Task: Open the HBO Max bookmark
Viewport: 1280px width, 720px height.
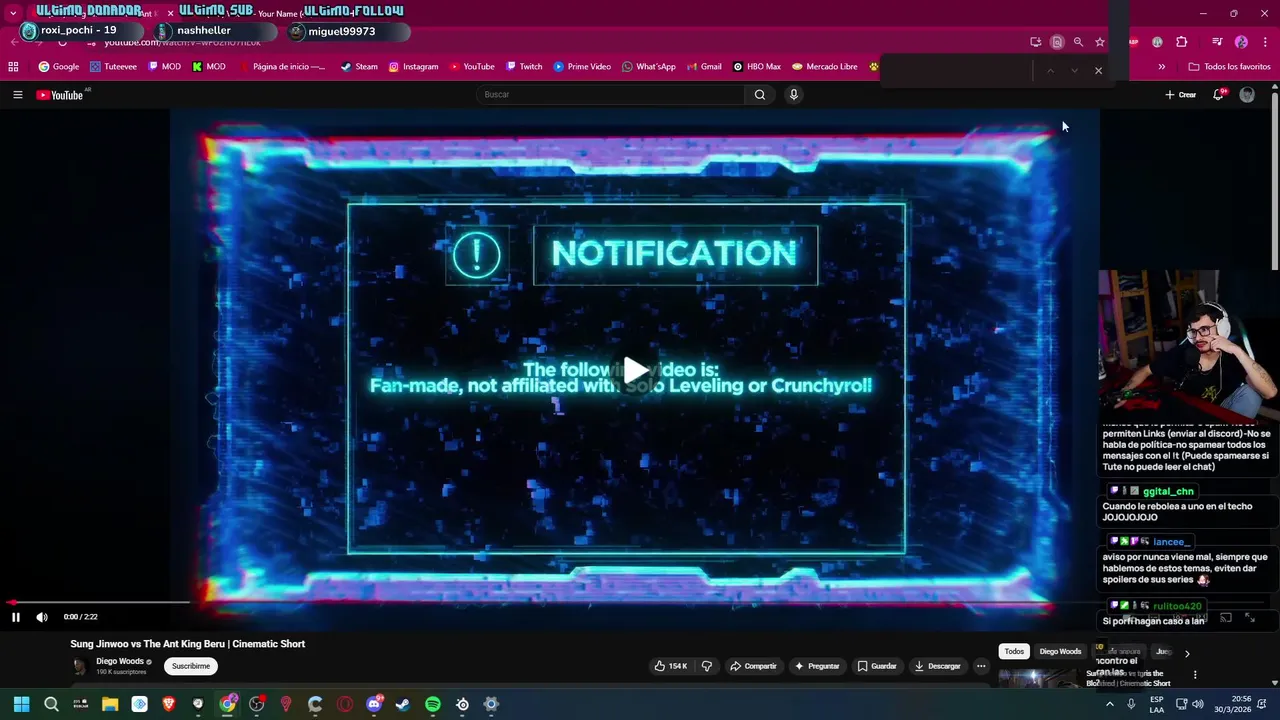Action: 756,67
